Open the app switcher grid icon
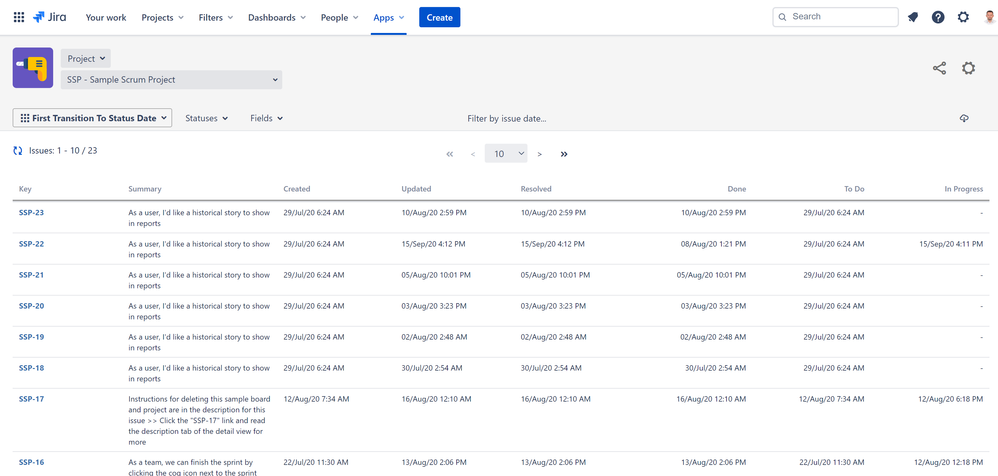 pos(19,18)
